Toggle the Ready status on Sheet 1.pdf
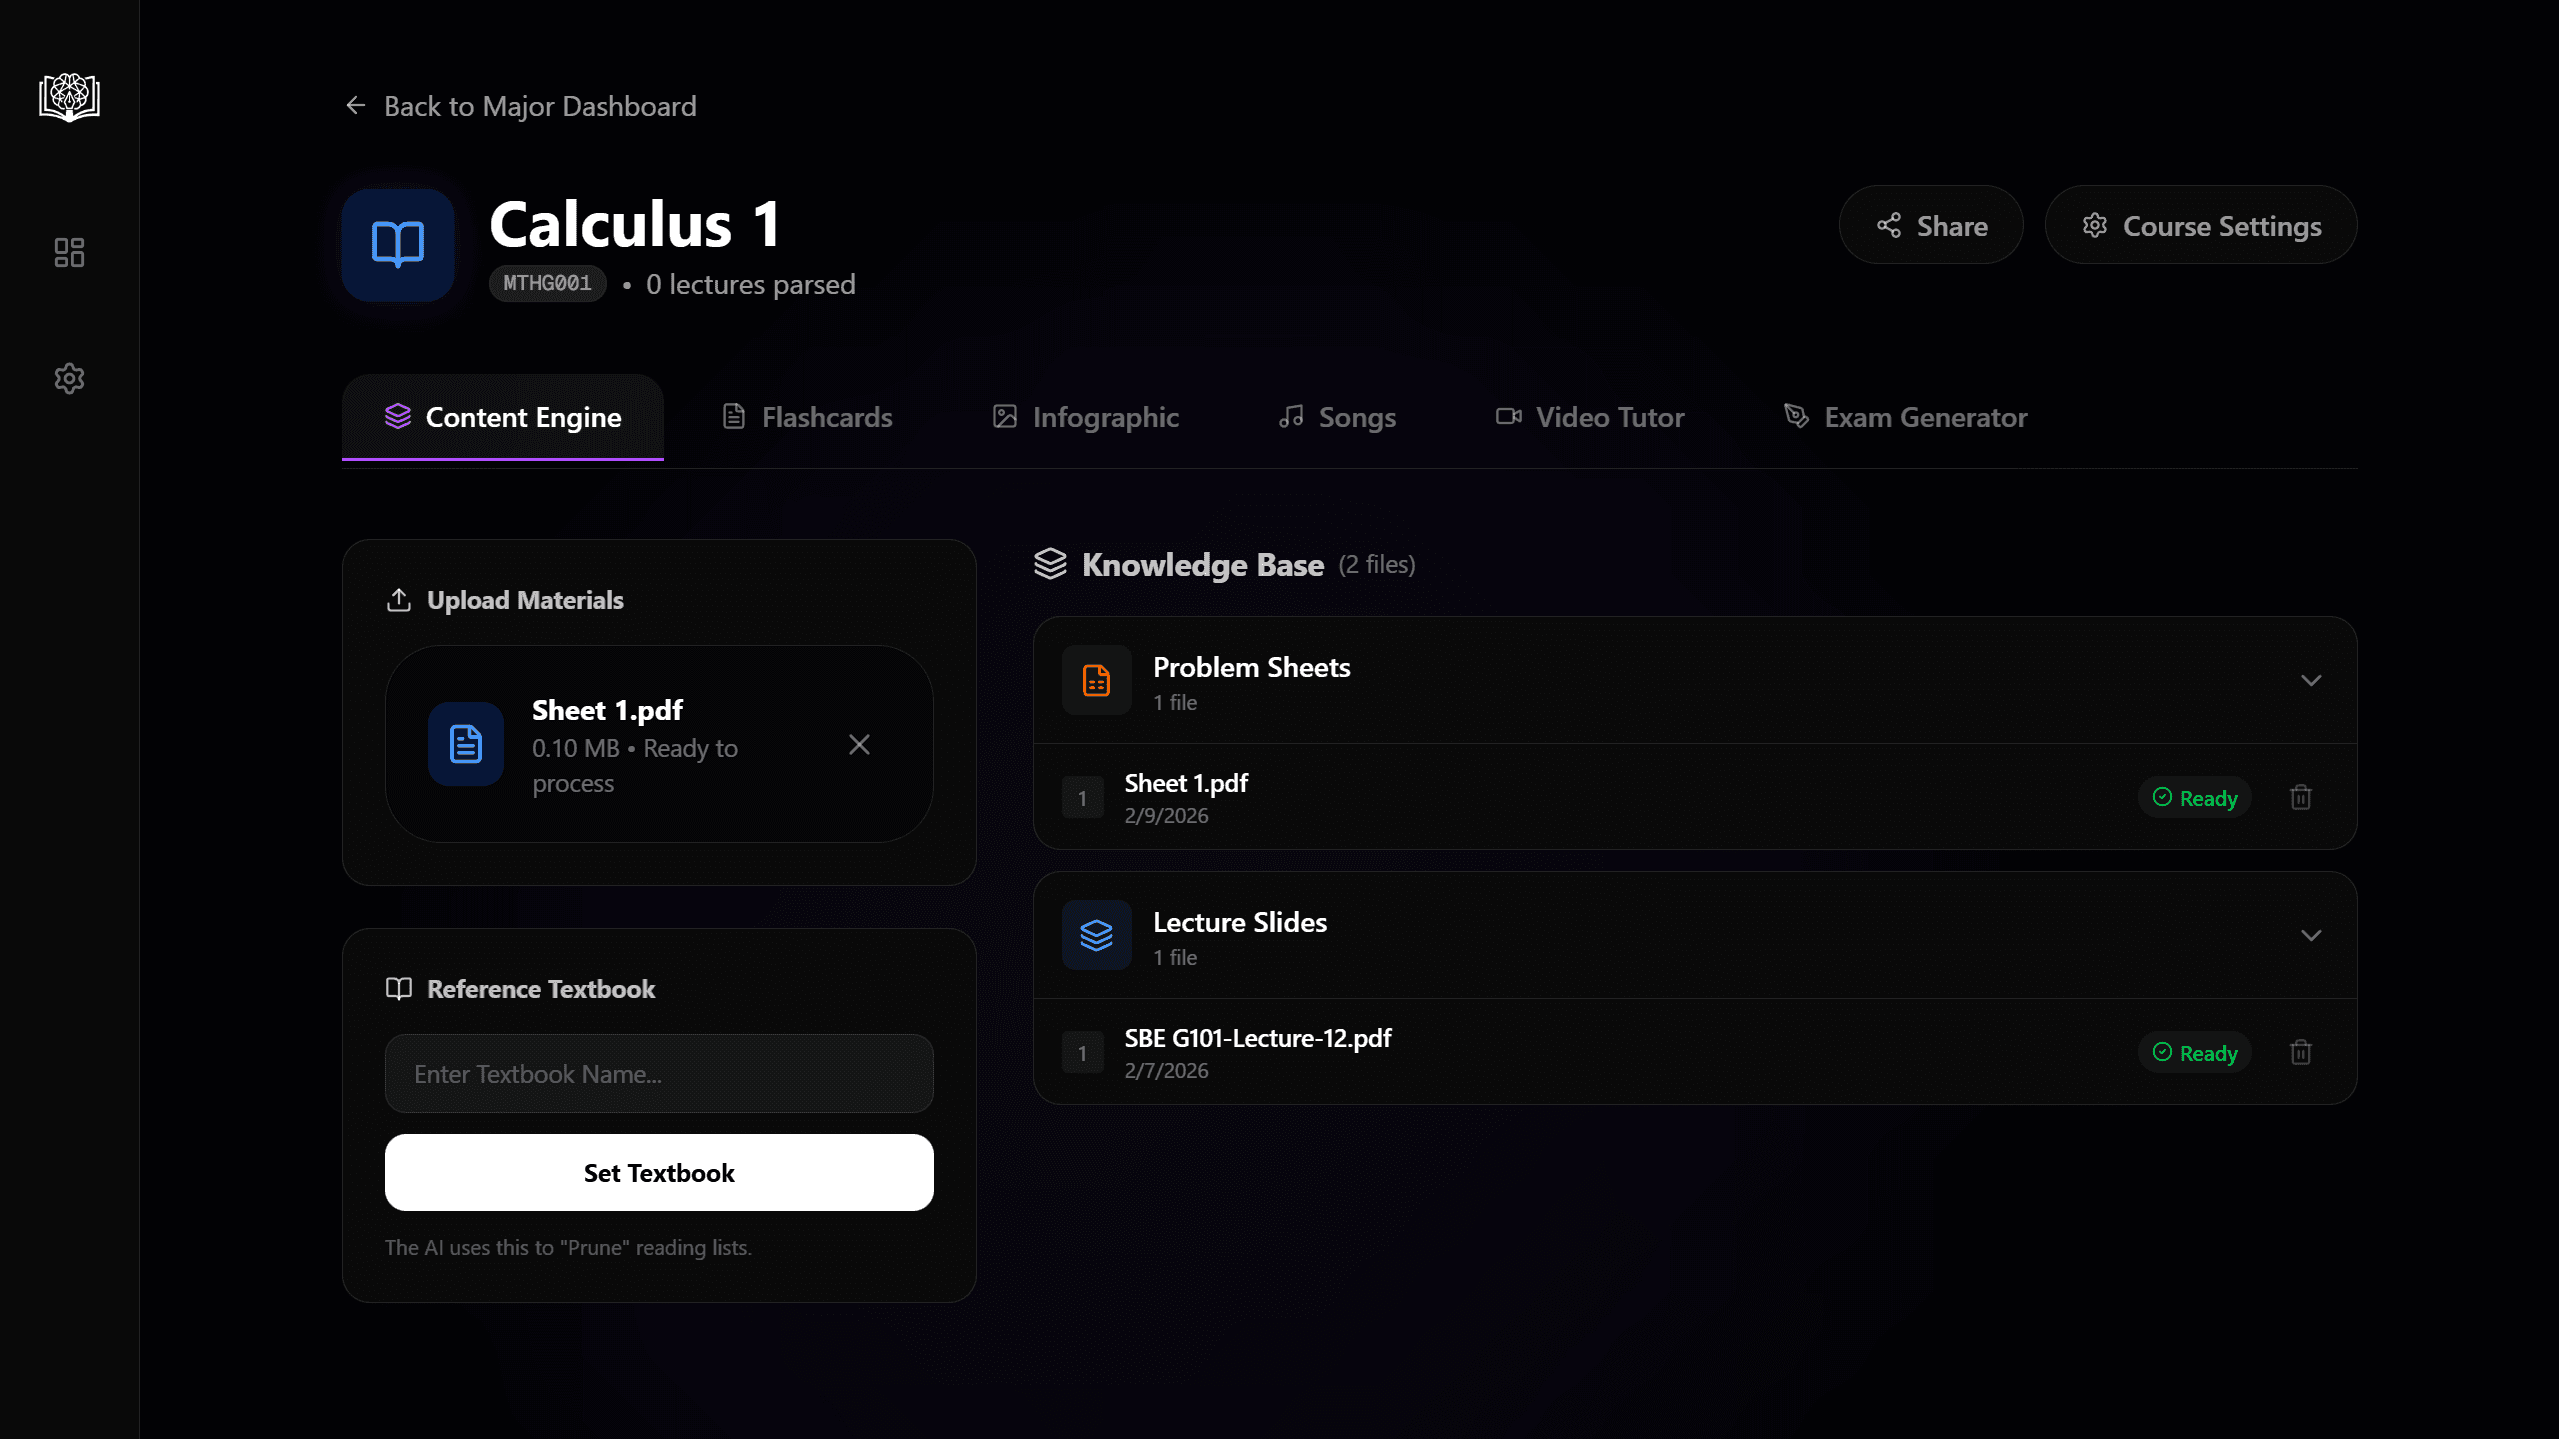The image size is (2559, 1439). [2193, 797]
